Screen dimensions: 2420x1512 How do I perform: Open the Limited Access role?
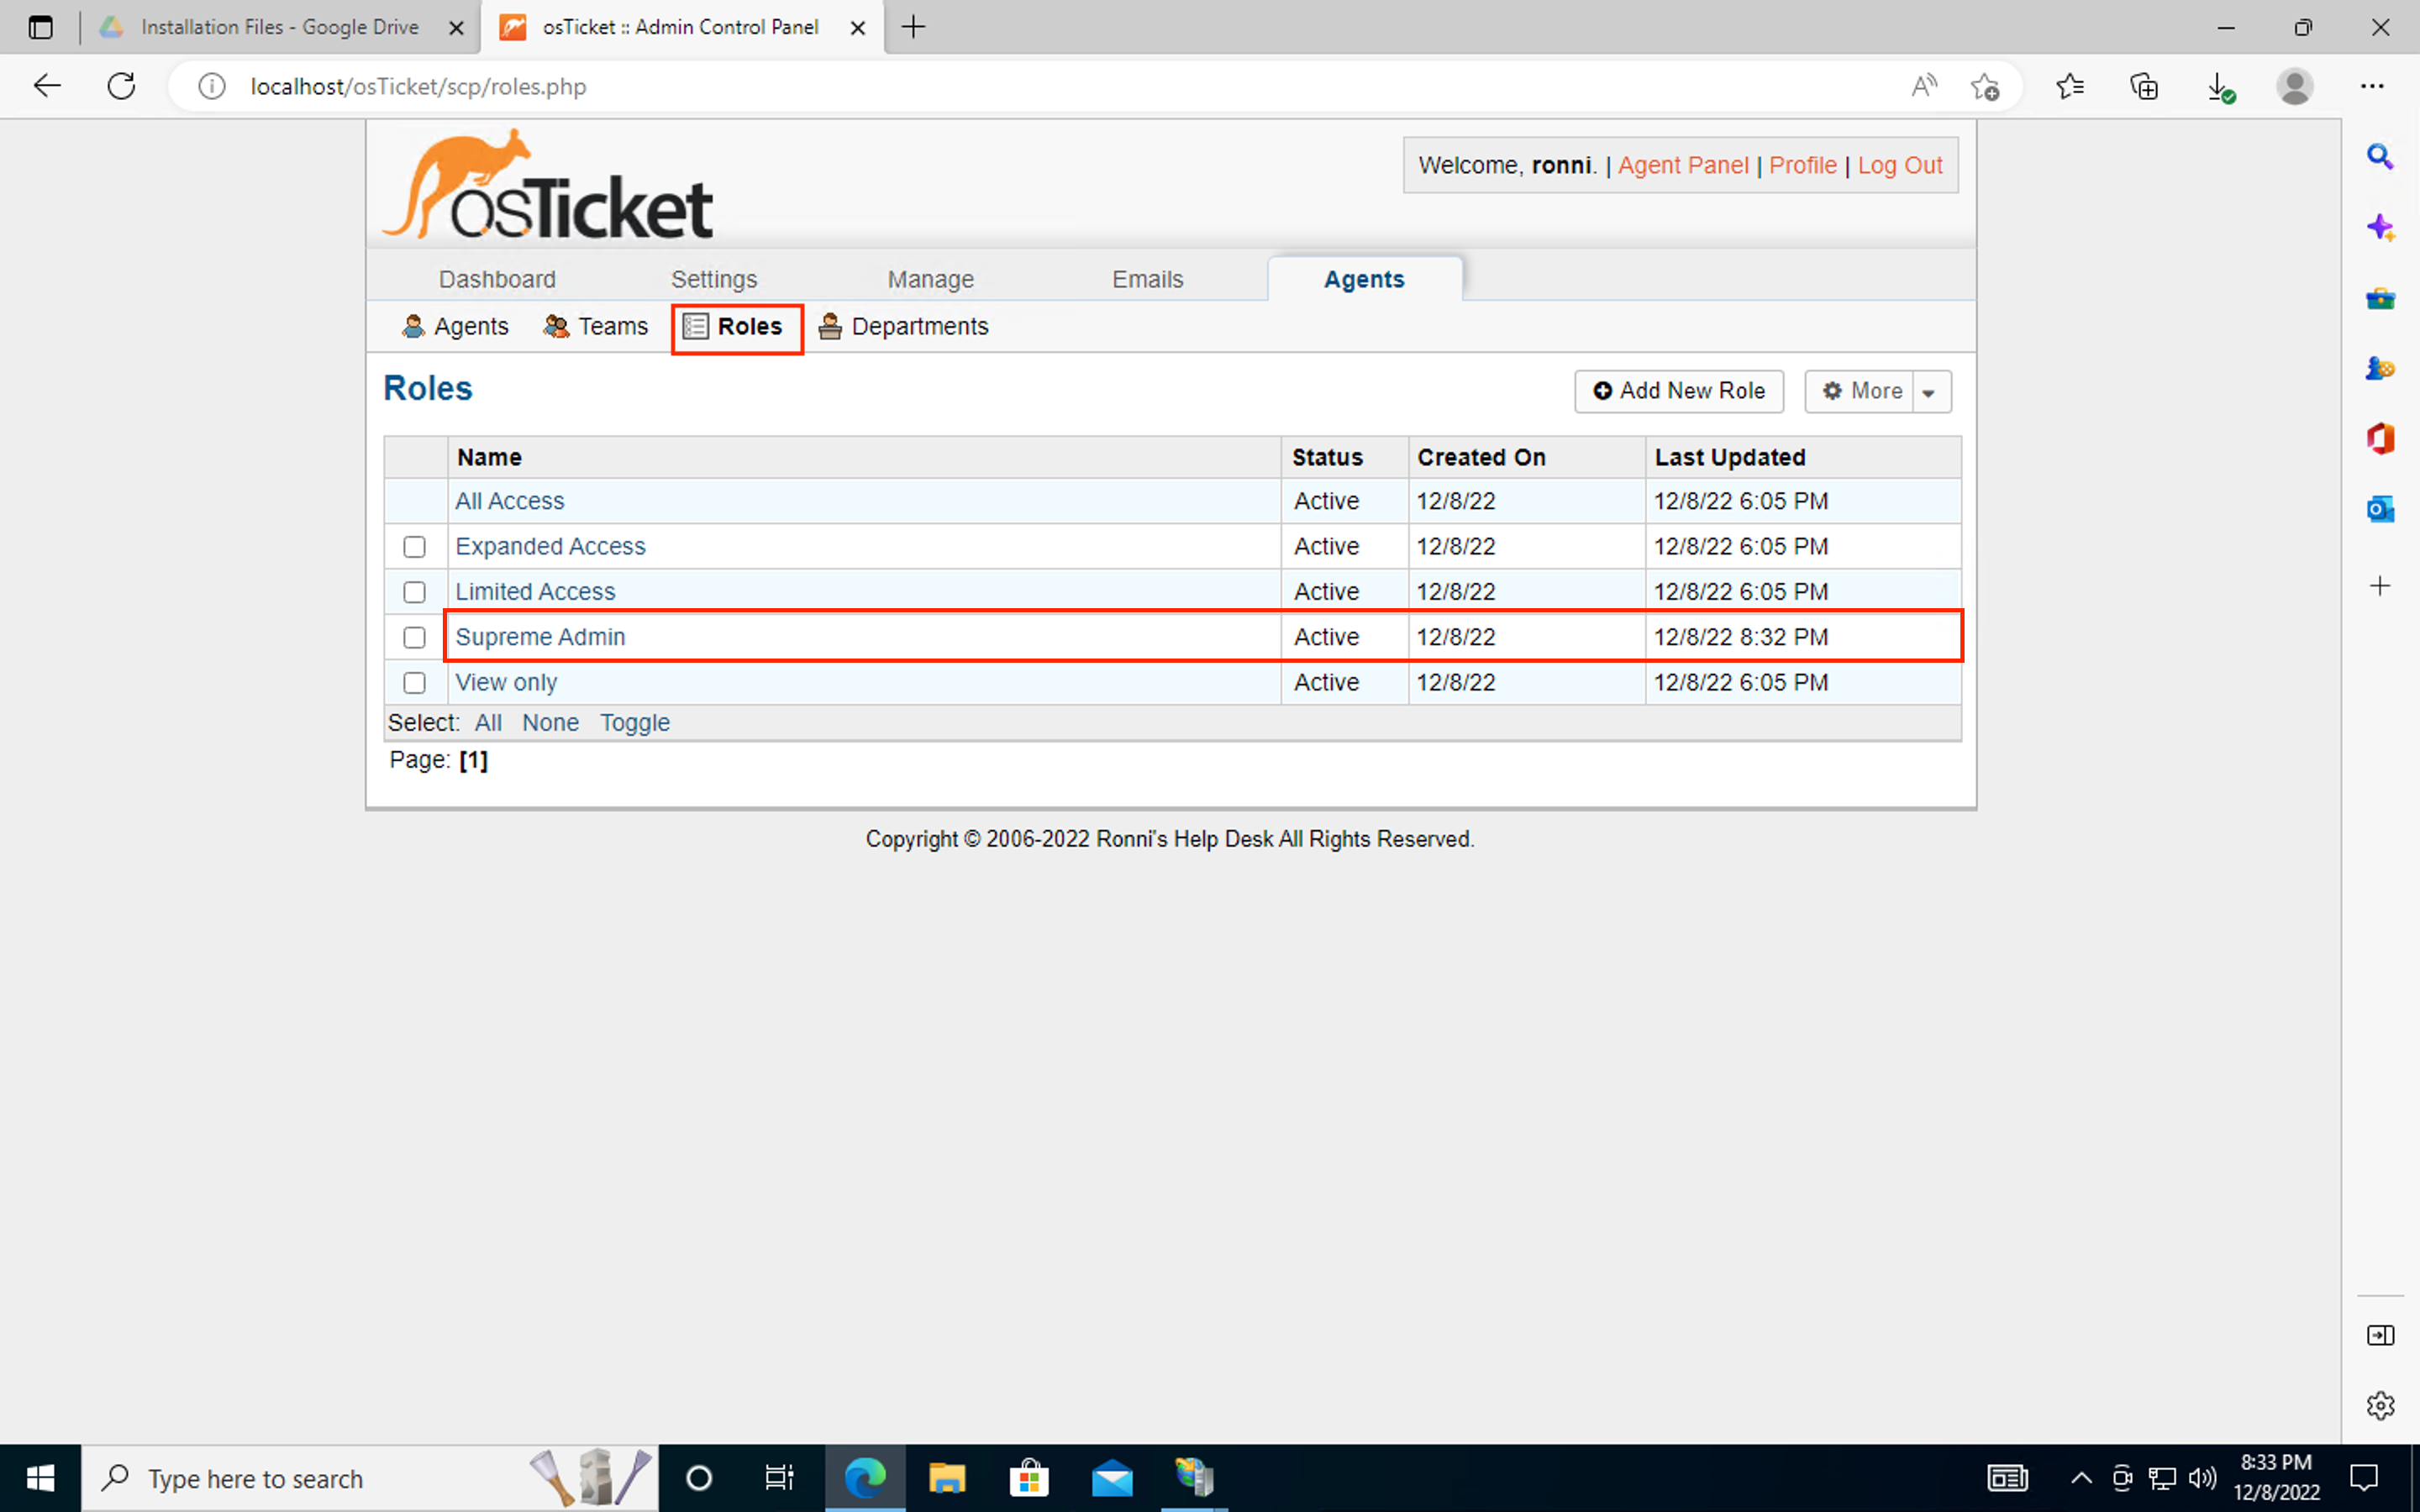click(x=536, y=591)
